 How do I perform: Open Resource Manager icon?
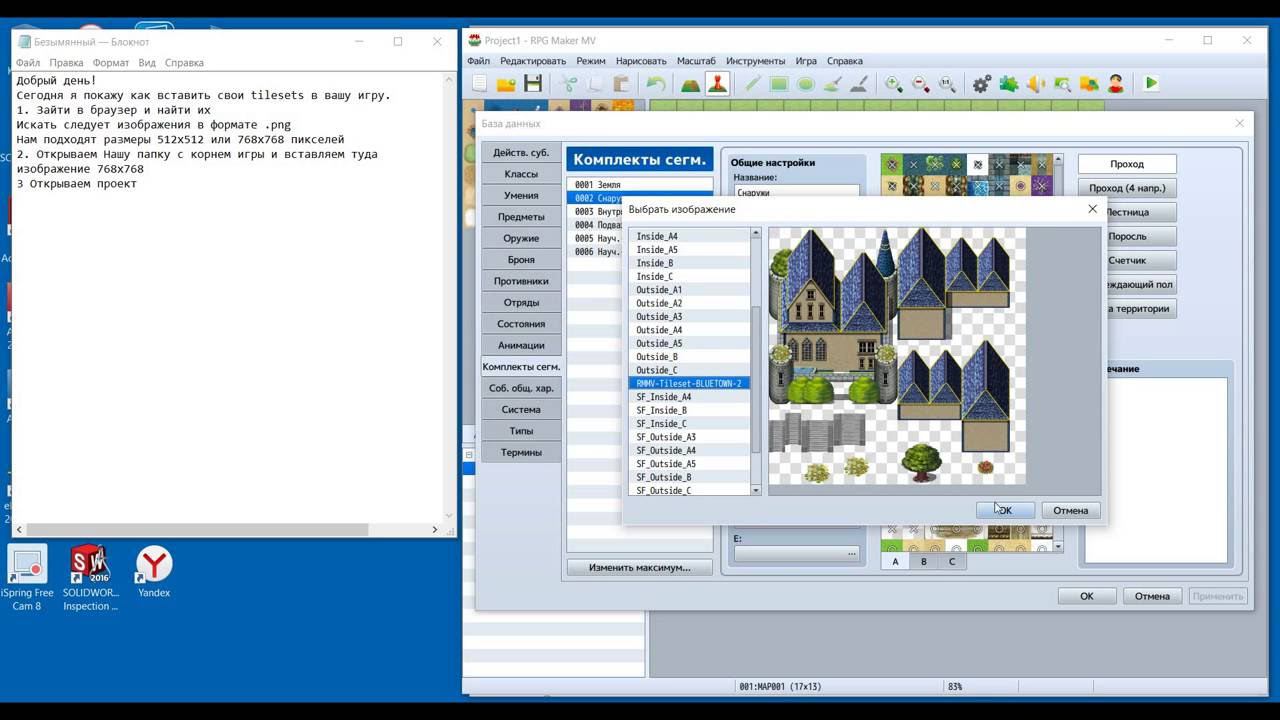(x=1088, y=84)
